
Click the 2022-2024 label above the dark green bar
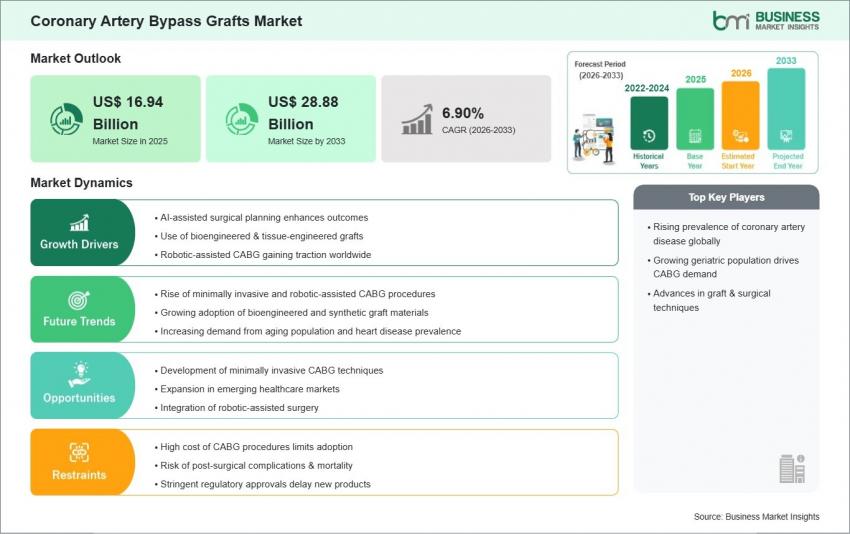click(647, 88)
